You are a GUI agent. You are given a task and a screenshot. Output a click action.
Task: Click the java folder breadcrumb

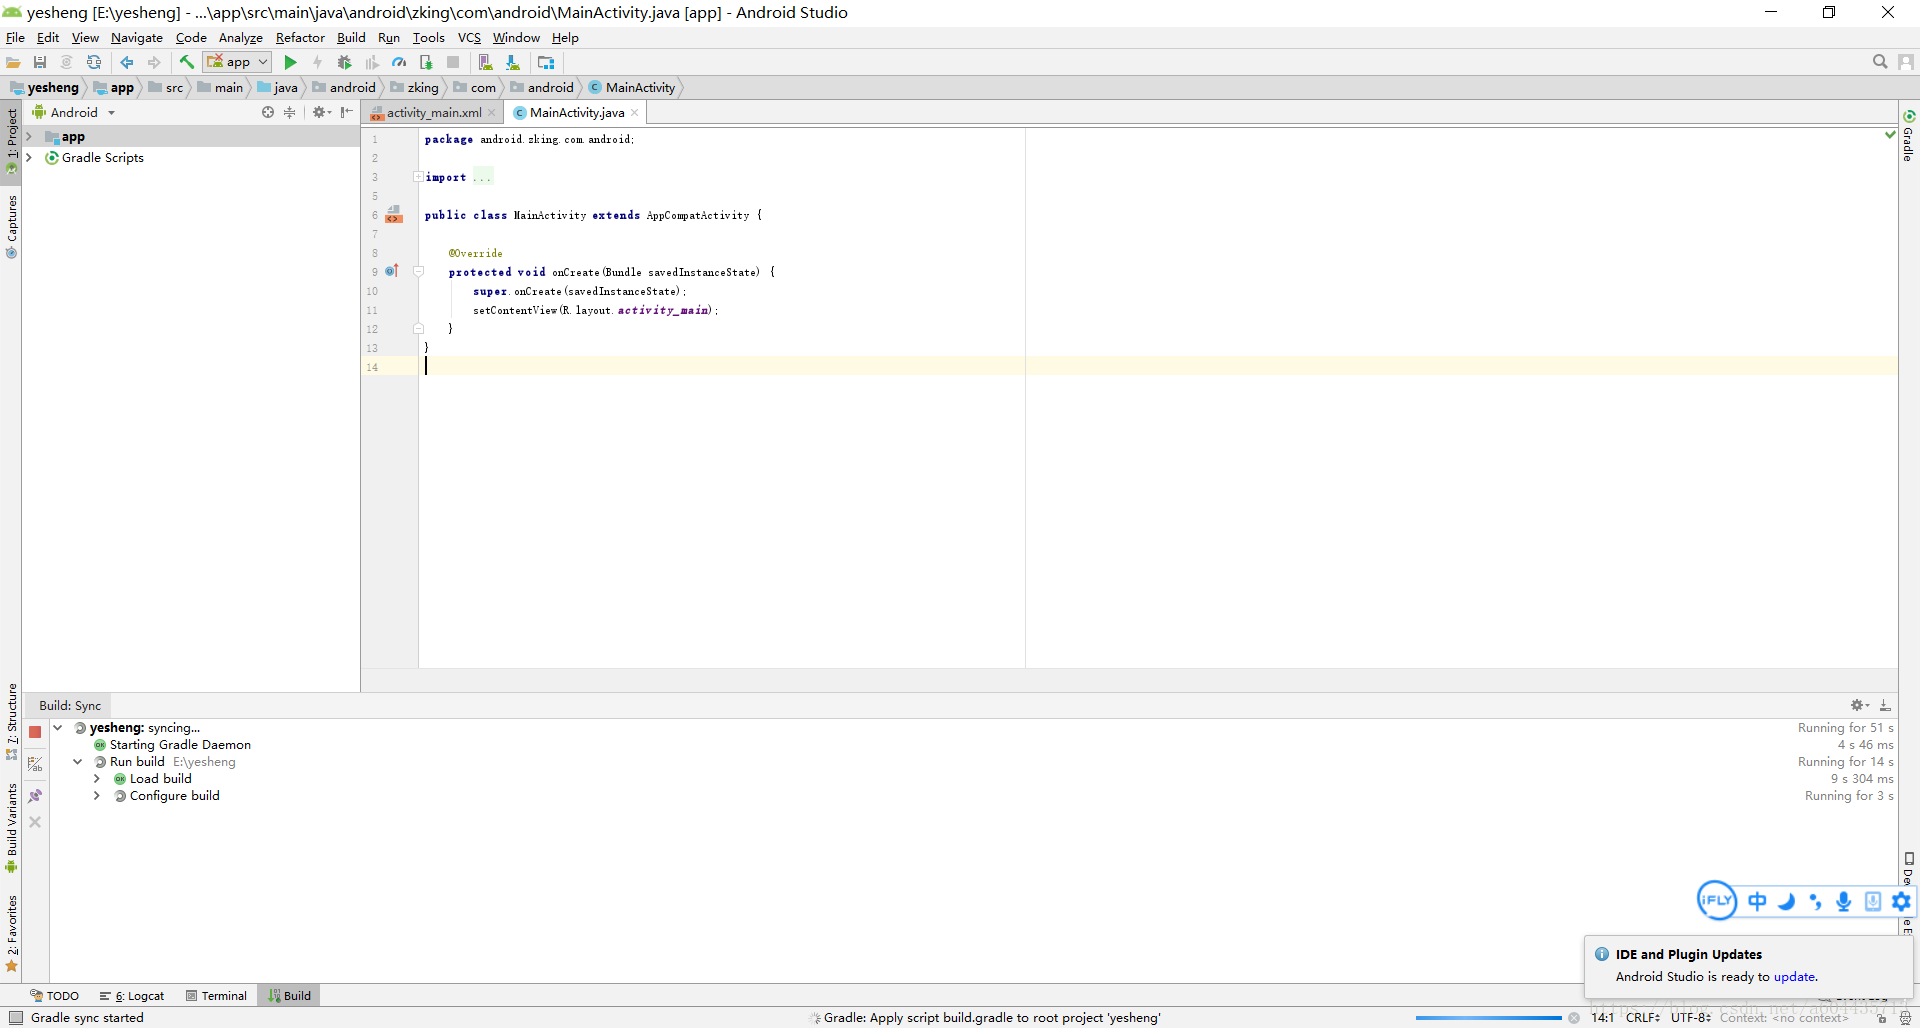point(278,87)
